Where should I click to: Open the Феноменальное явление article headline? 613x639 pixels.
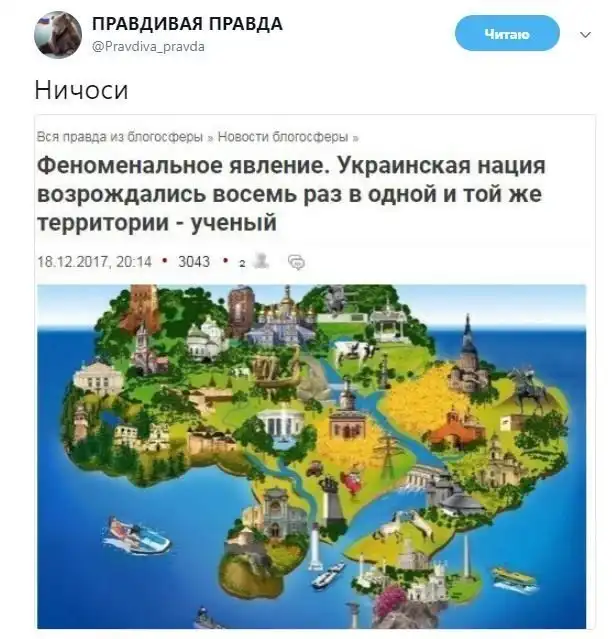291,194
